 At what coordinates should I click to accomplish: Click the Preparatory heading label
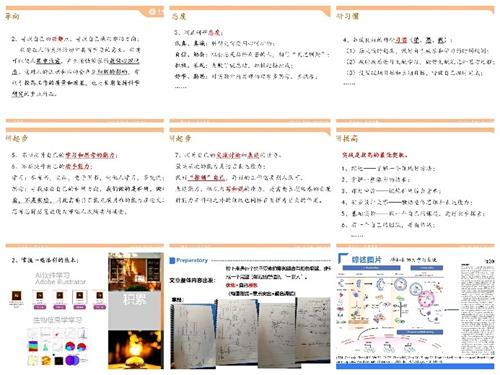tap(192, 260)
